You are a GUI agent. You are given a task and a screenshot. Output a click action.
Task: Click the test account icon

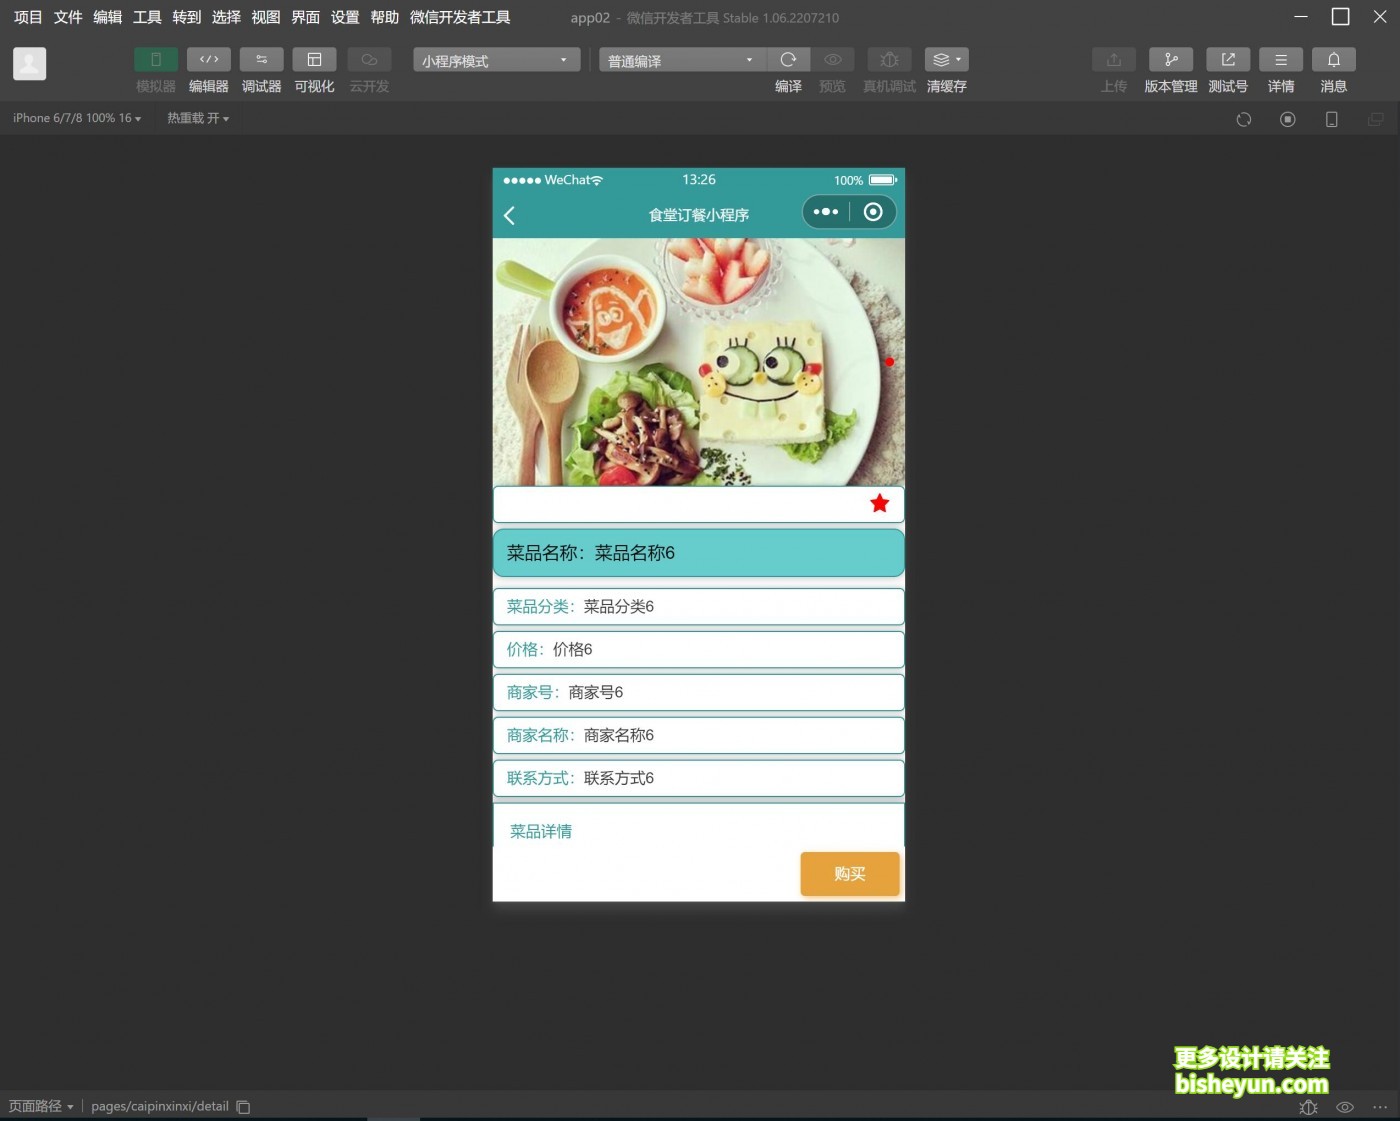pyautogui.click(x=1228, y=60)
